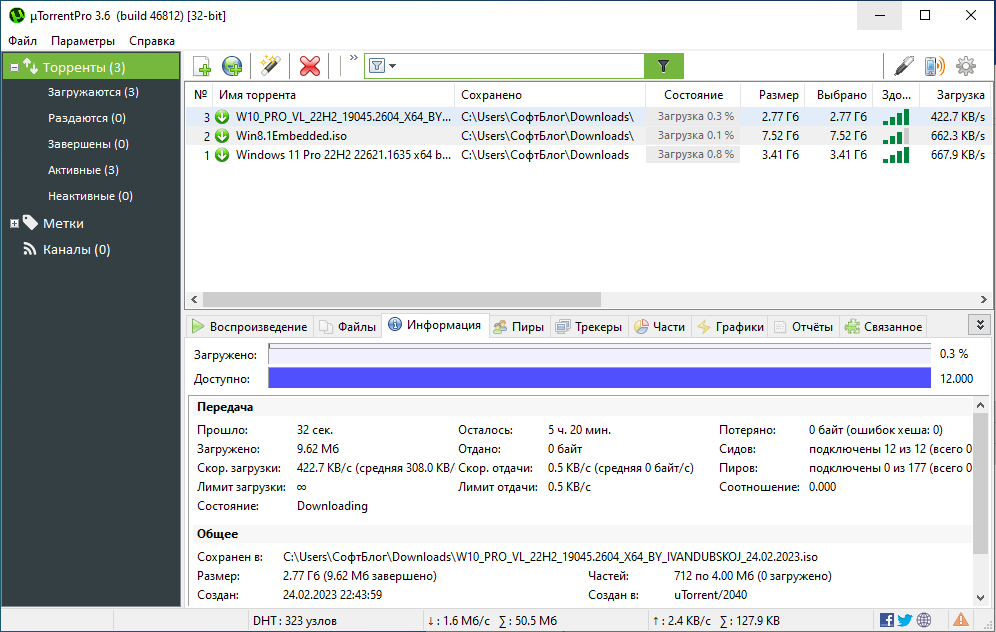This screenshot has width=996, height=632.
Task: Launch the torrent creation wizard icon
Action: [x=268, y=65]
